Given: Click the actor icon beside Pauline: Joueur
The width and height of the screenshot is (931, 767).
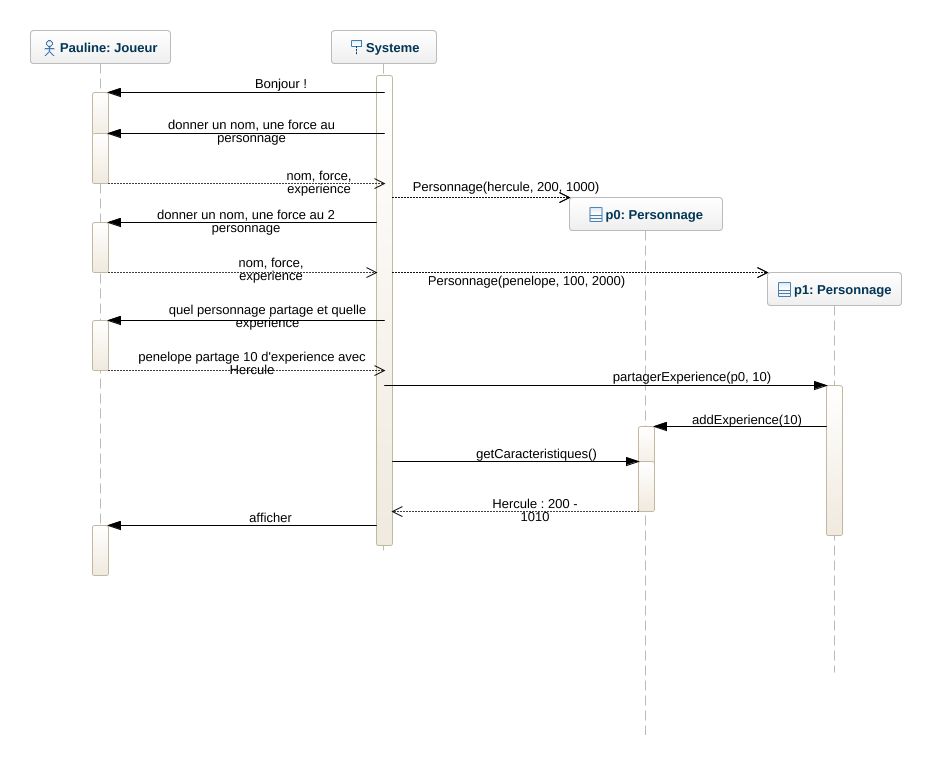Looking at the screenshot, I should [49, 47].
